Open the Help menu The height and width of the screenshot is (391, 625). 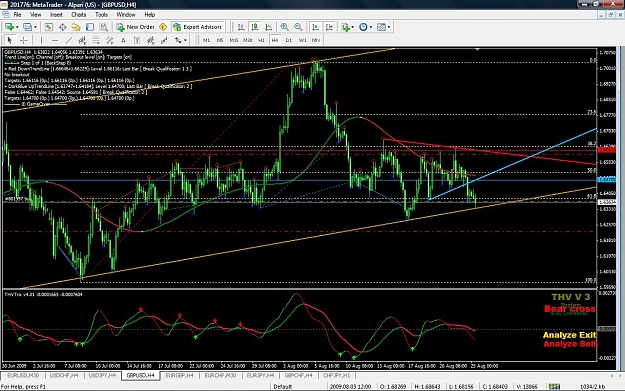pos(149,15)
